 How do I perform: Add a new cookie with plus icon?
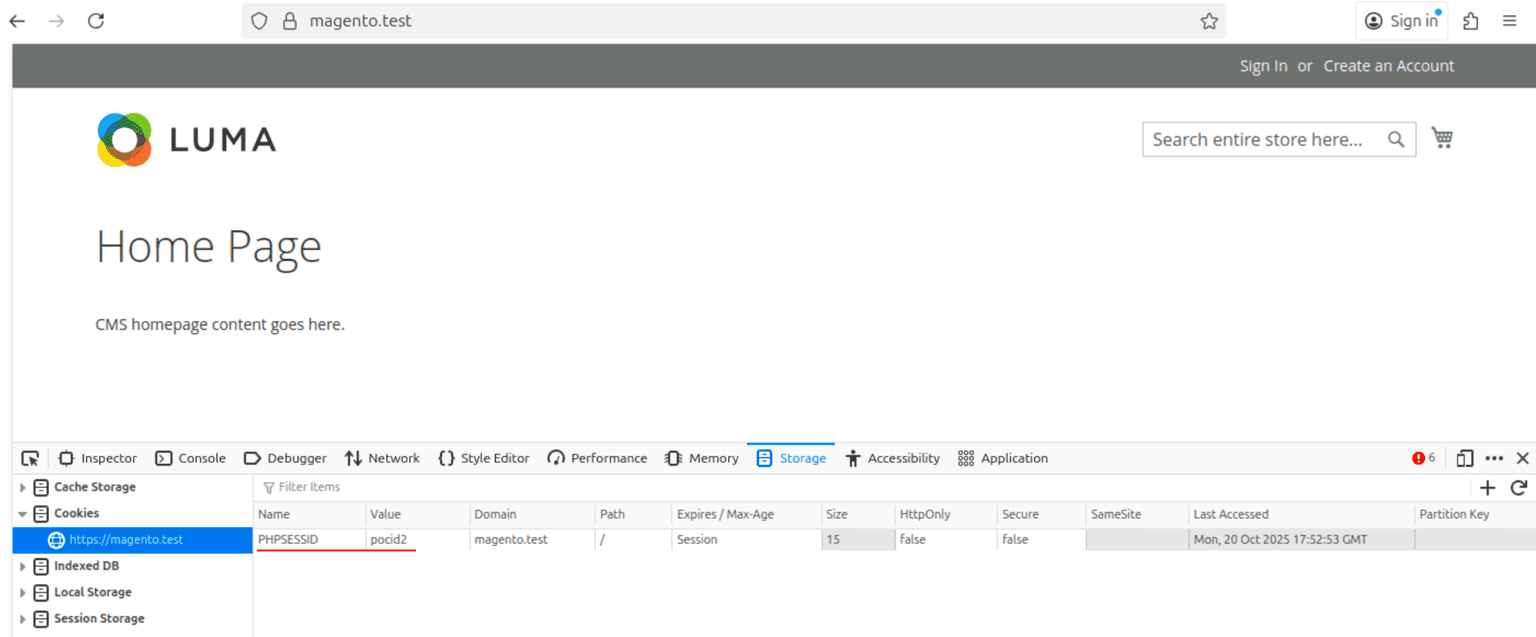point(1488,487)
